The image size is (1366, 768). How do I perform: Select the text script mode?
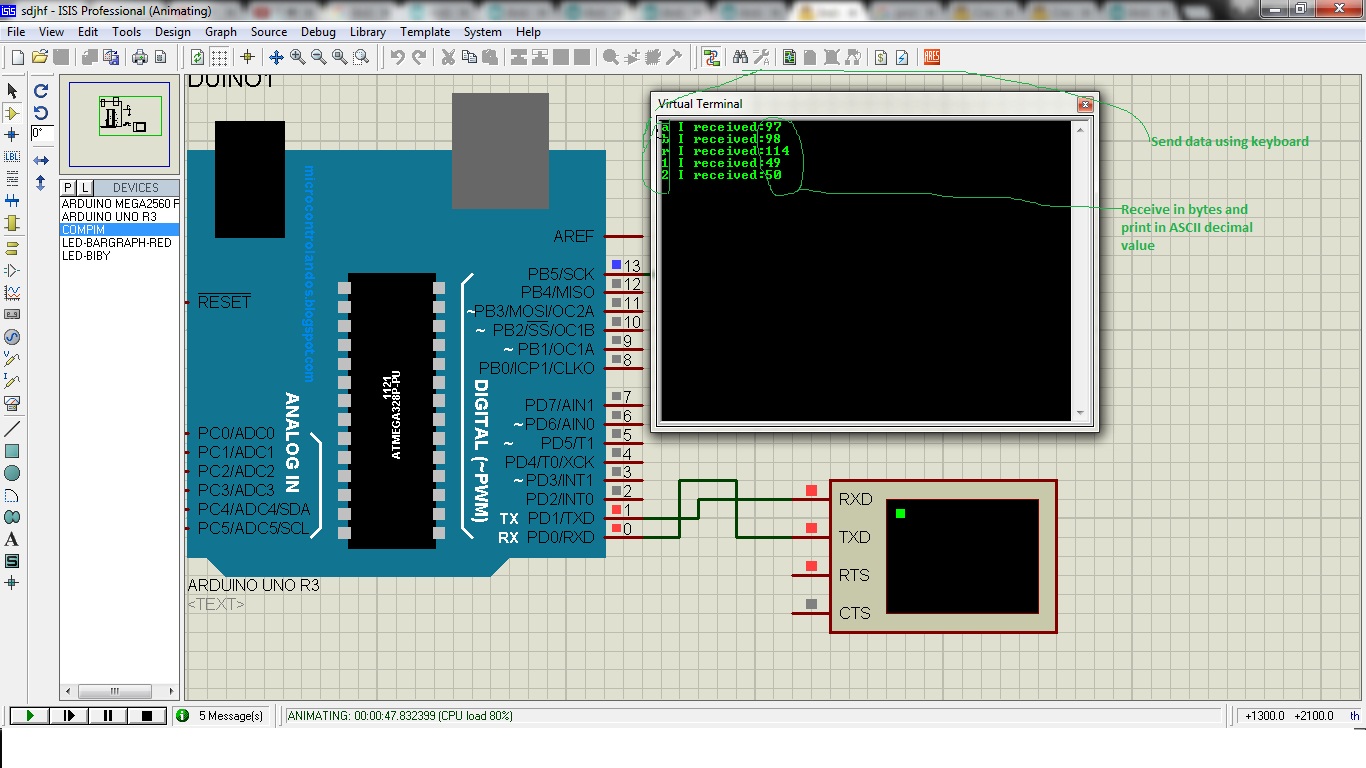pyautogui.click(x=12, y=179)
